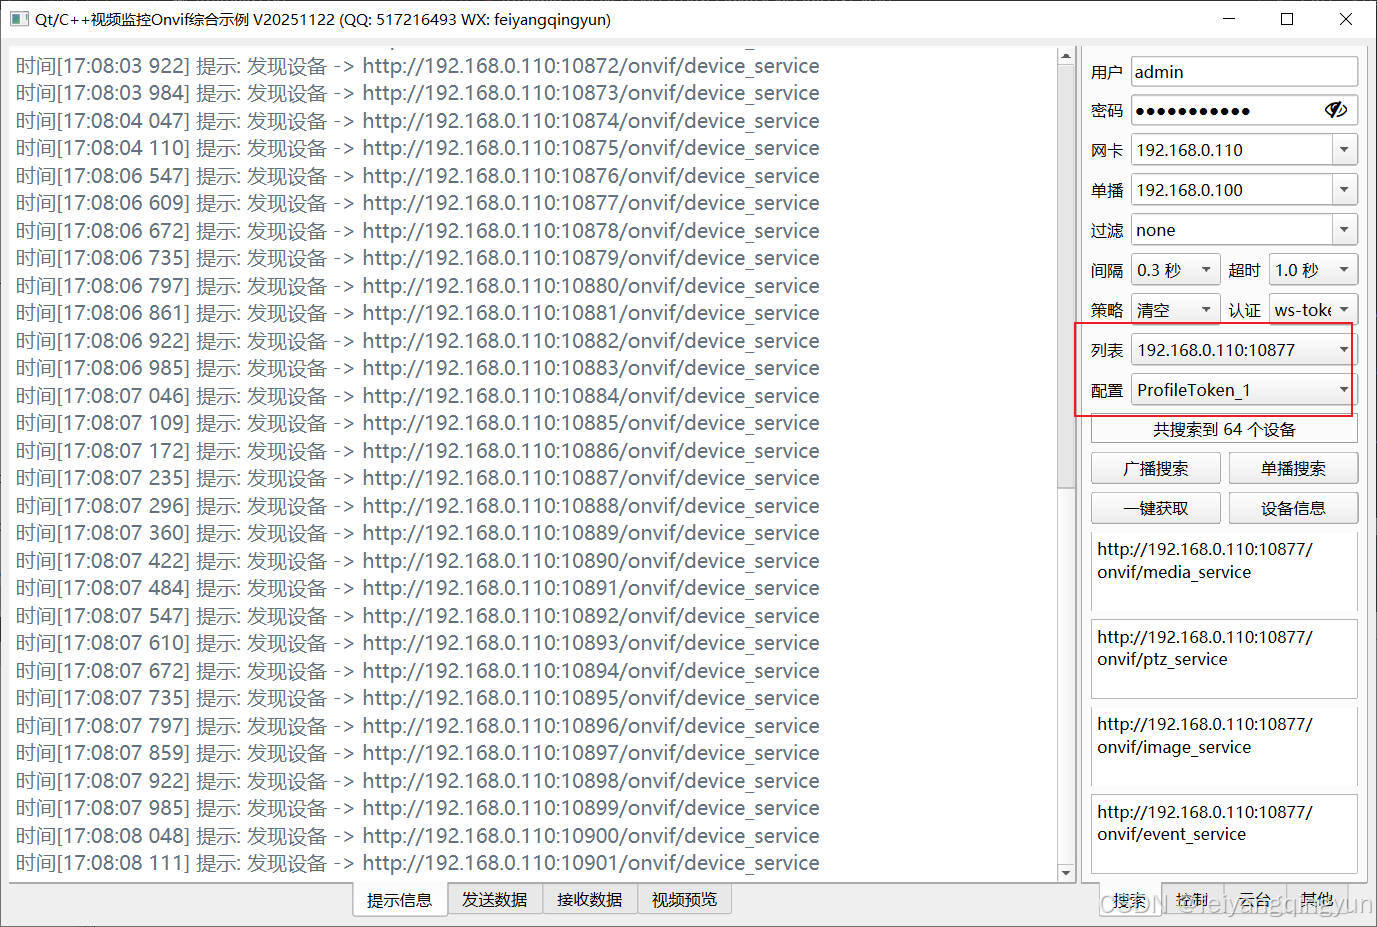
Task: Click the log vertical scrollbar thumb
Action: coord(1065,277)
